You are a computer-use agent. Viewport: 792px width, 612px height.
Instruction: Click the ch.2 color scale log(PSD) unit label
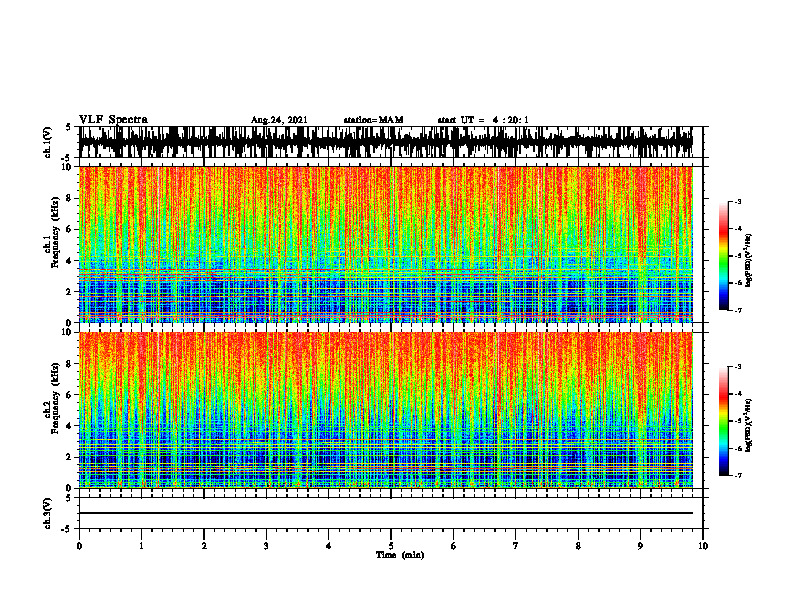coord(749,425)
